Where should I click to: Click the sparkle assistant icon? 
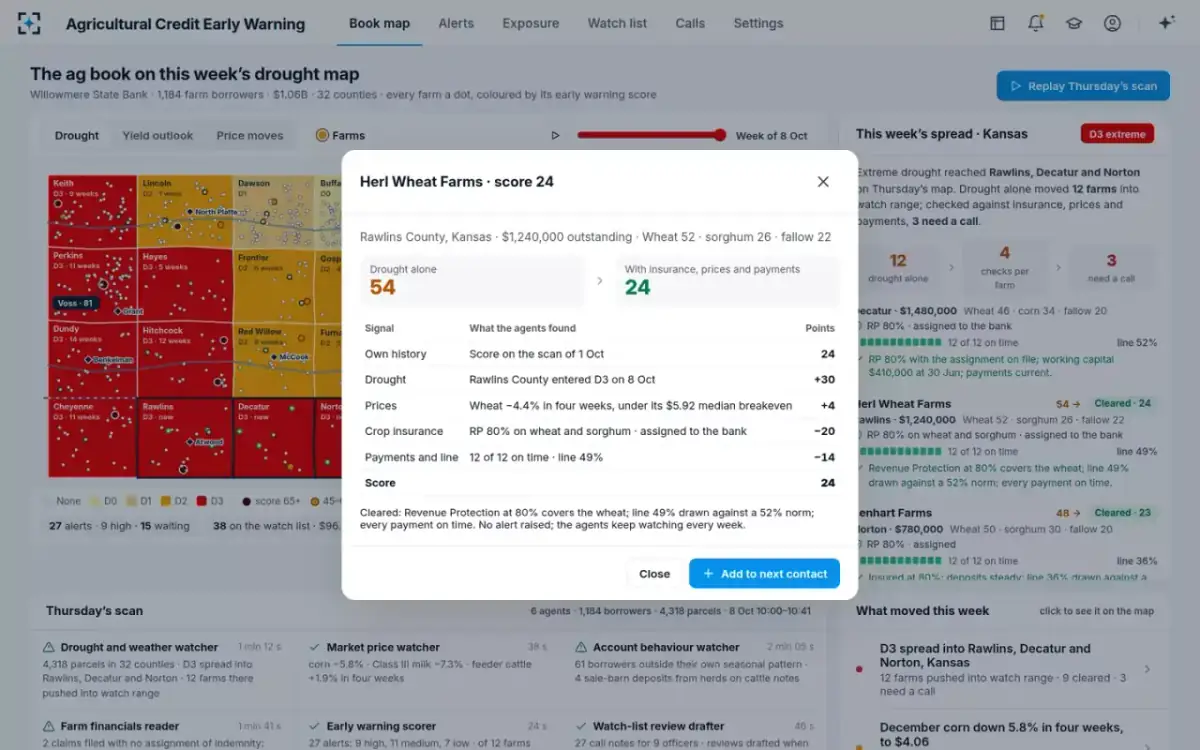click(1166, 23)
